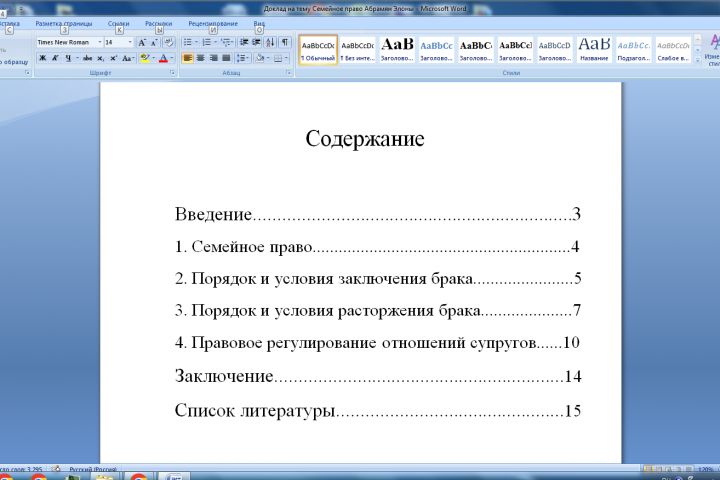
Task: Toggle bold formatting (Ж)
Action: point(42,58)
